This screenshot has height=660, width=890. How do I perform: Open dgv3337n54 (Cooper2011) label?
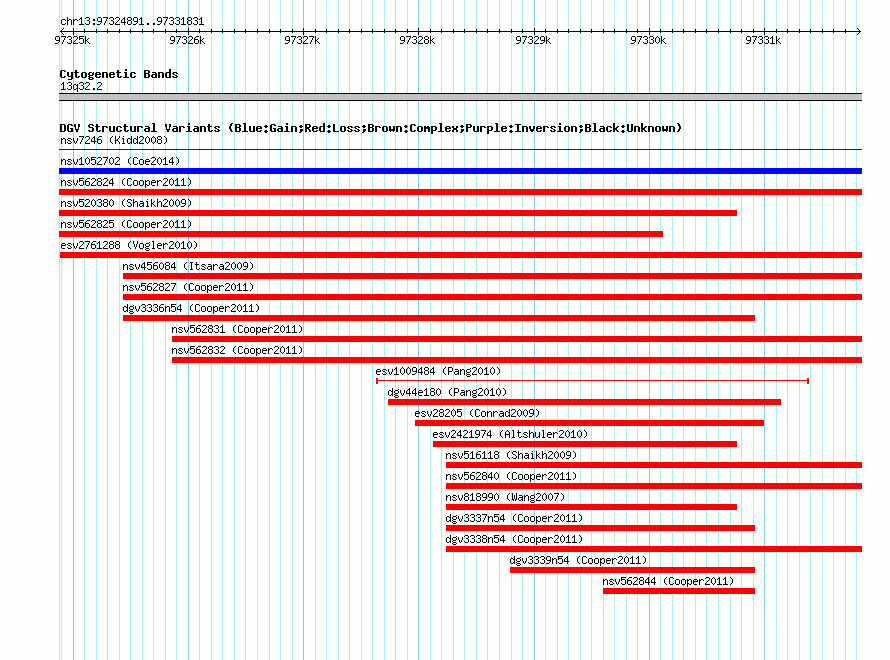[x=514, y=518]
